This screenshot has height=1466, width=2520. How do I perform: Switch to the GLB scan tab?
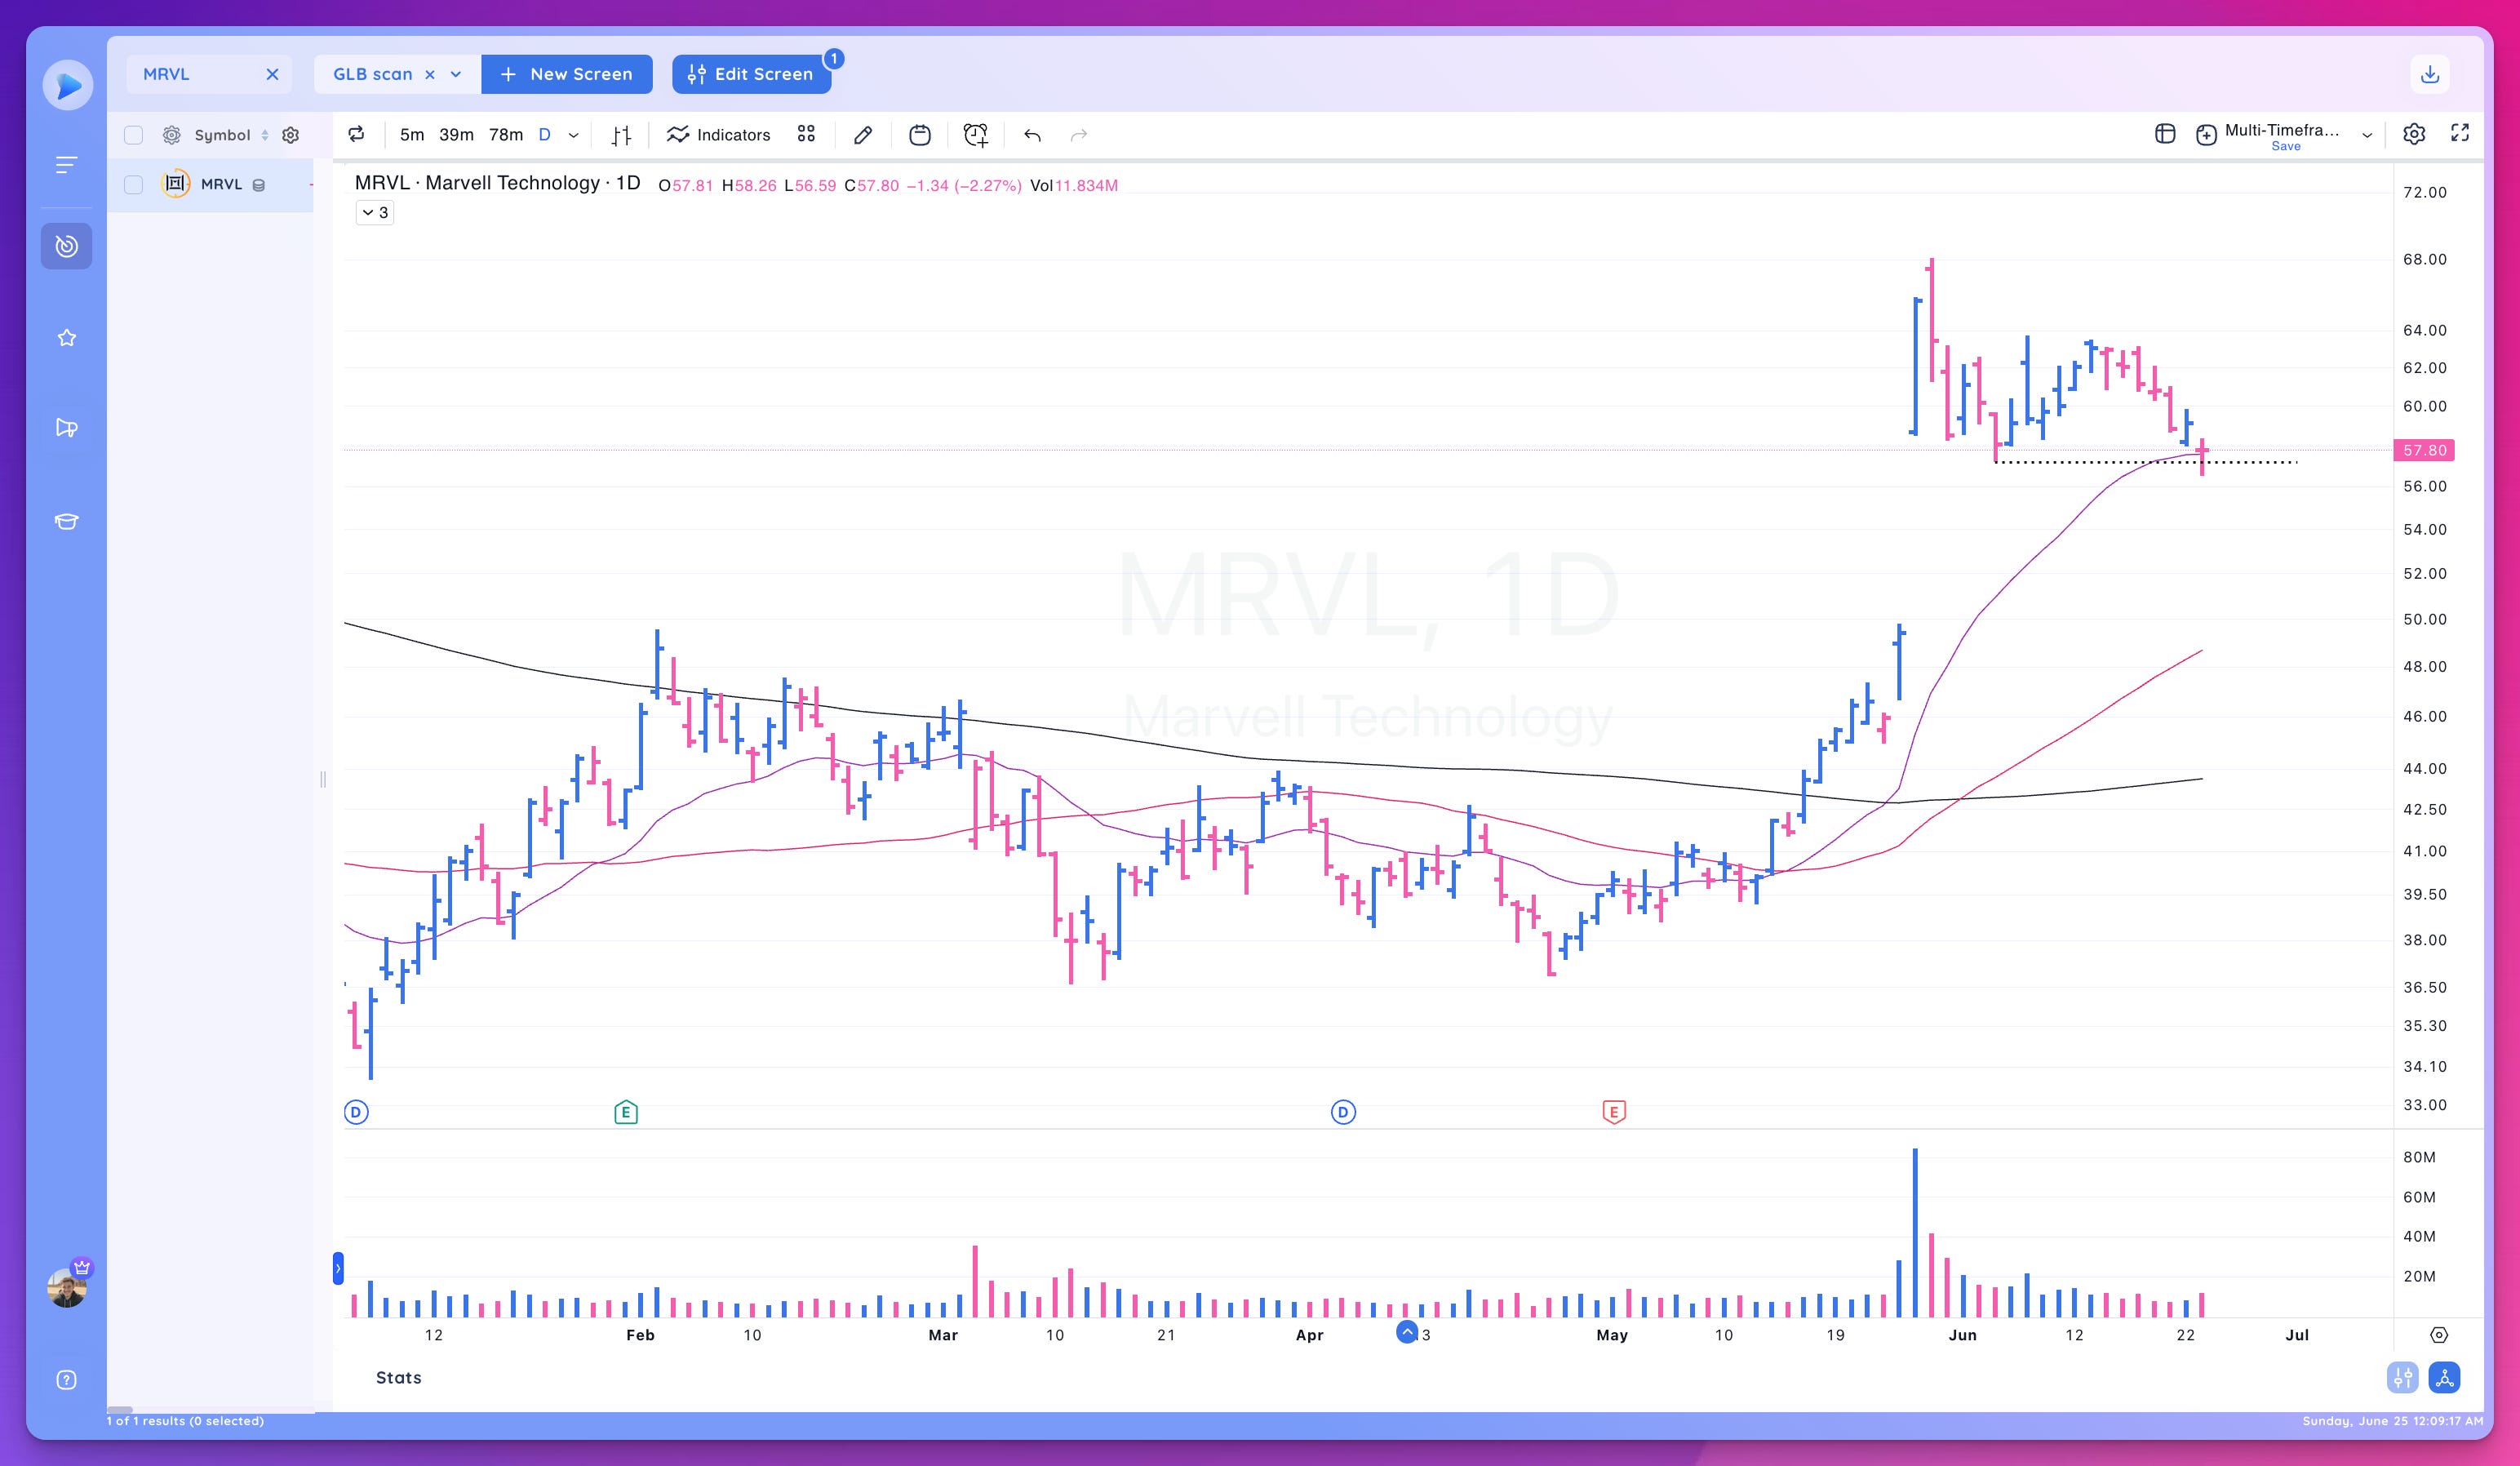pos(372,74)
